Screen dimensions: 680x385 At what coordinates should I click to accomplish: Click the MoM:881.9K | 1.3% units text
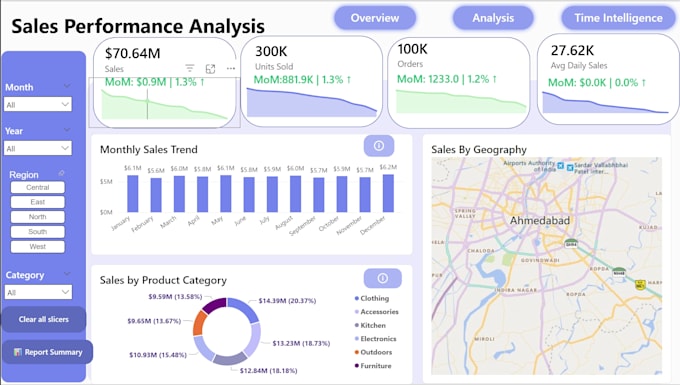(x=303, y=79)
